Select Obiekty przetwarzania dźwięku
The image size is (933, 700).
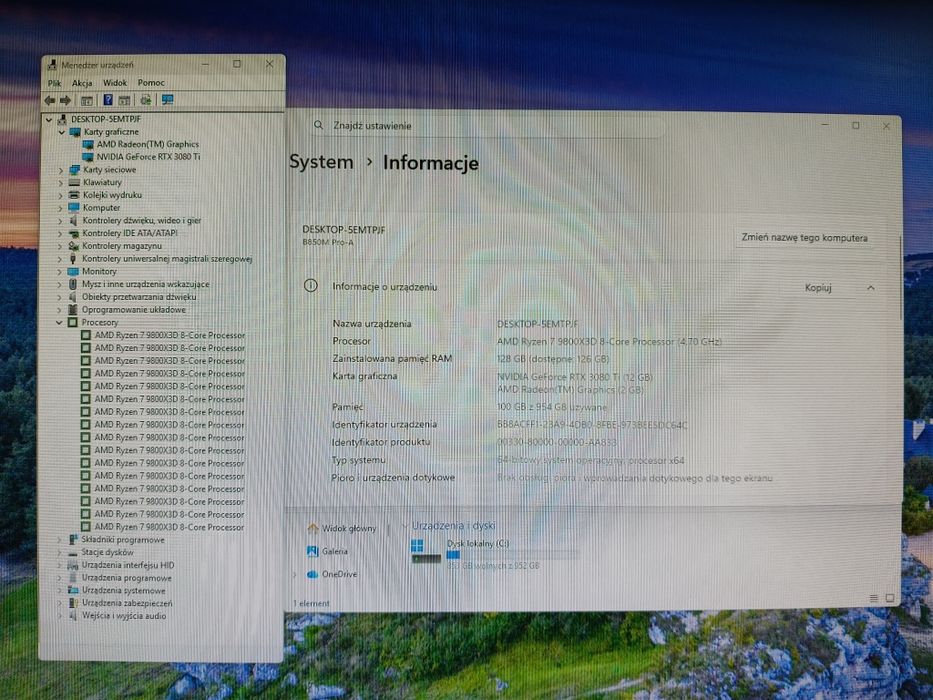[x=139, y=296]
